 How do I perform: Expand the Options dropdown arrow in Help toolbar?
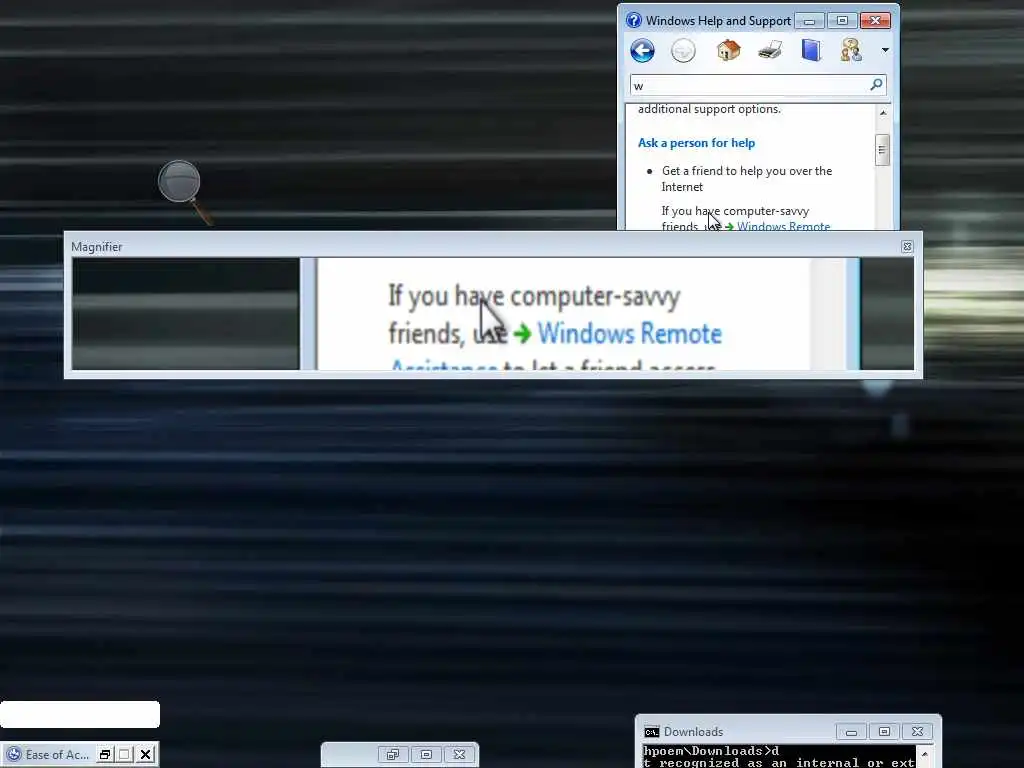point(886,50)
